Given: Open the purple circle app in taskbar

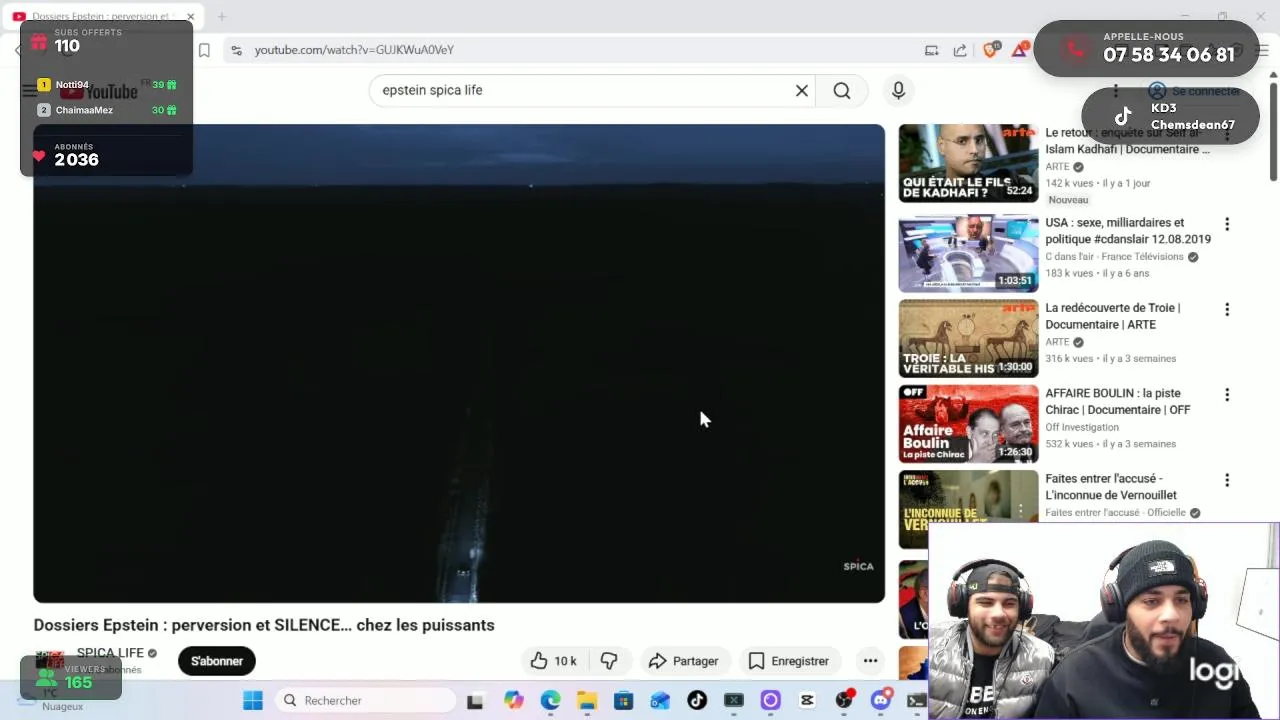Looking at the screenshot, I should click(x=770, y=700).
